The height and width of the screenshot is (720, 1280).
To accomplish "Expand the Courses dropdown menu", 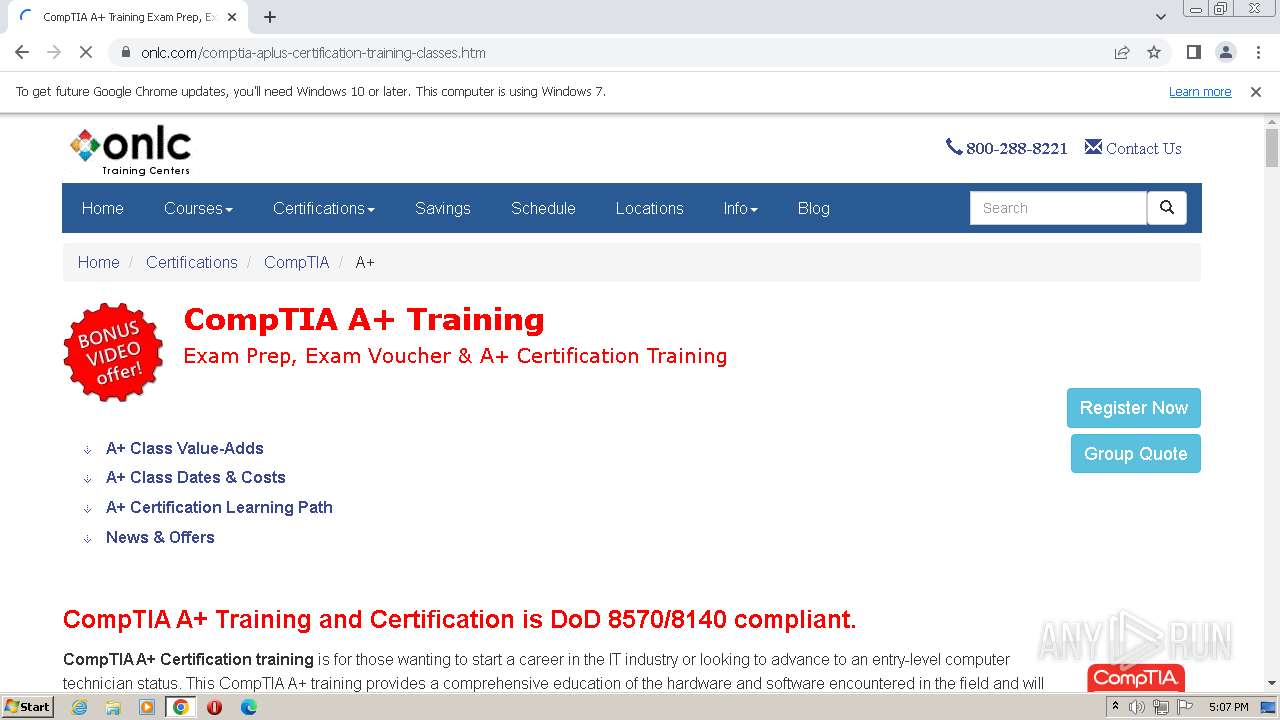I will click(x=198, y=208).
